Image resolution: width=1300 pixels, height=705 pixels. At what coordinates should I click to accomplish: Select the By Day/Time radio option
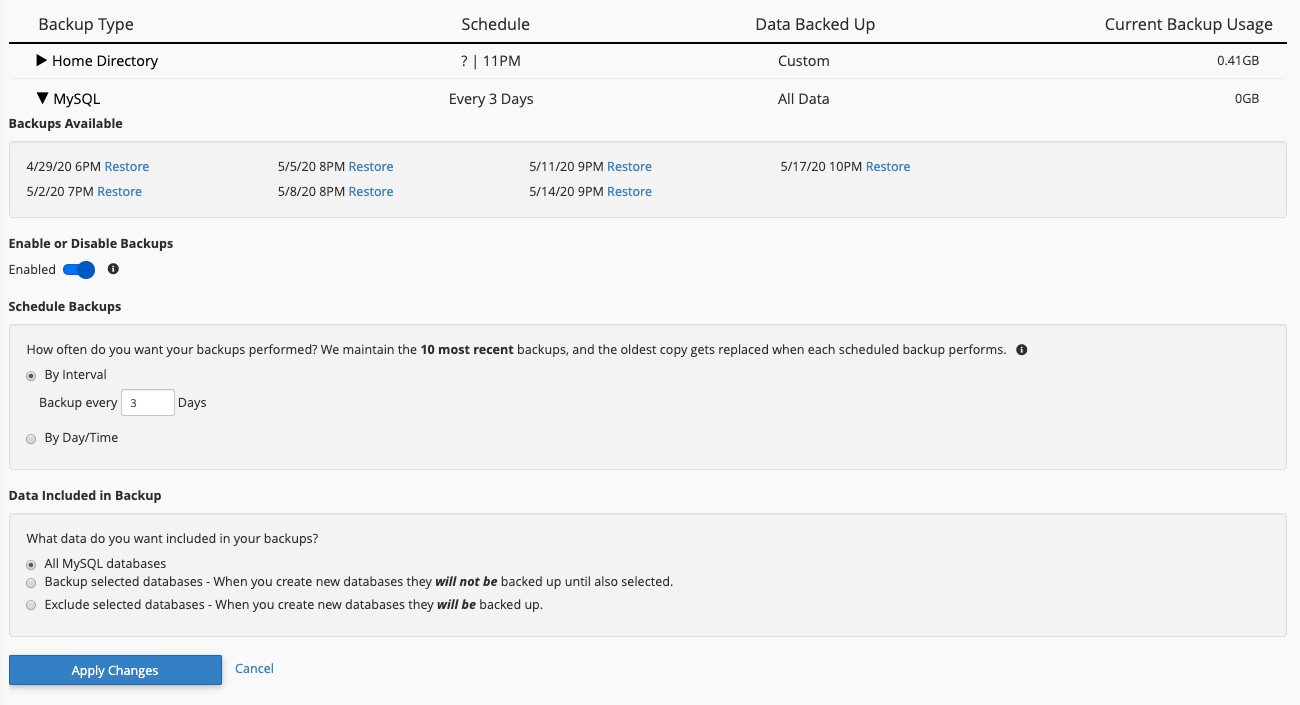tap(31, 438)
